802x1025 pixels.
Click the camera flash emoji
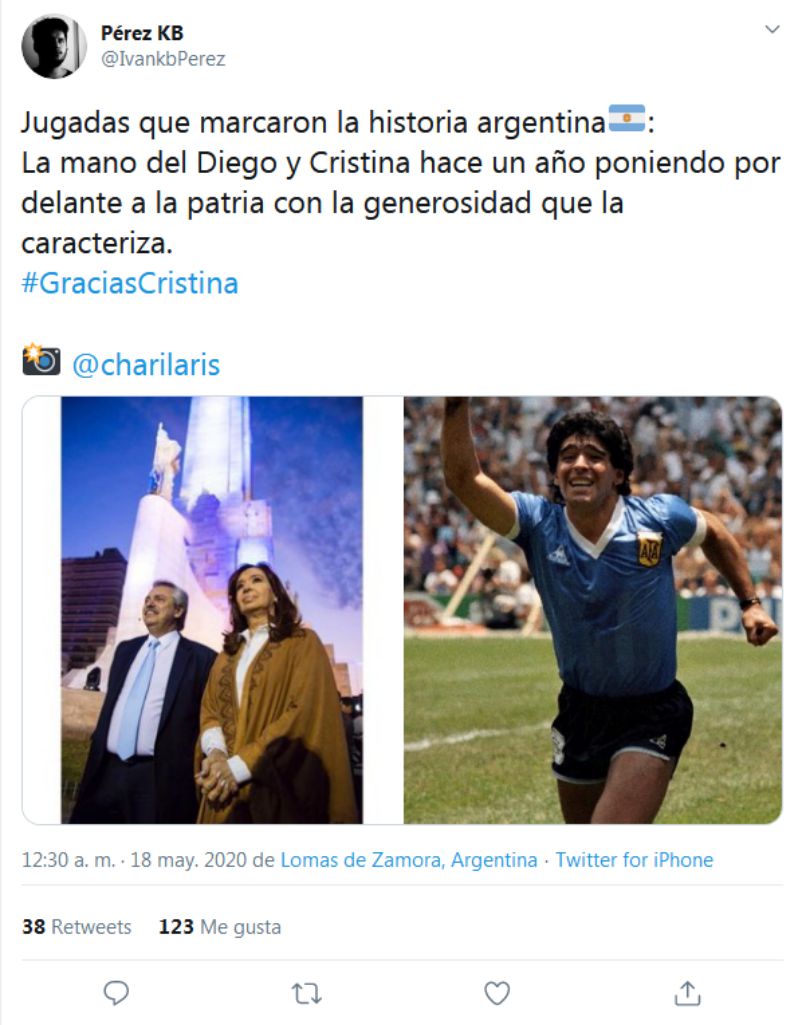pos(41,359)
